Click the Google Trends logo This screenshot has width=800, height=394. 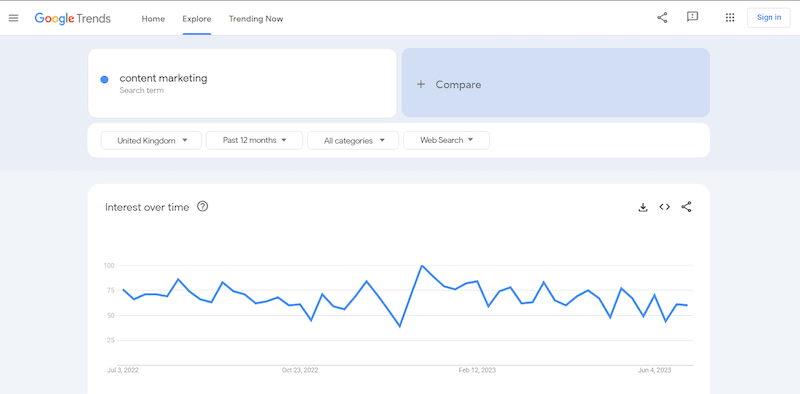click(72, 18)
